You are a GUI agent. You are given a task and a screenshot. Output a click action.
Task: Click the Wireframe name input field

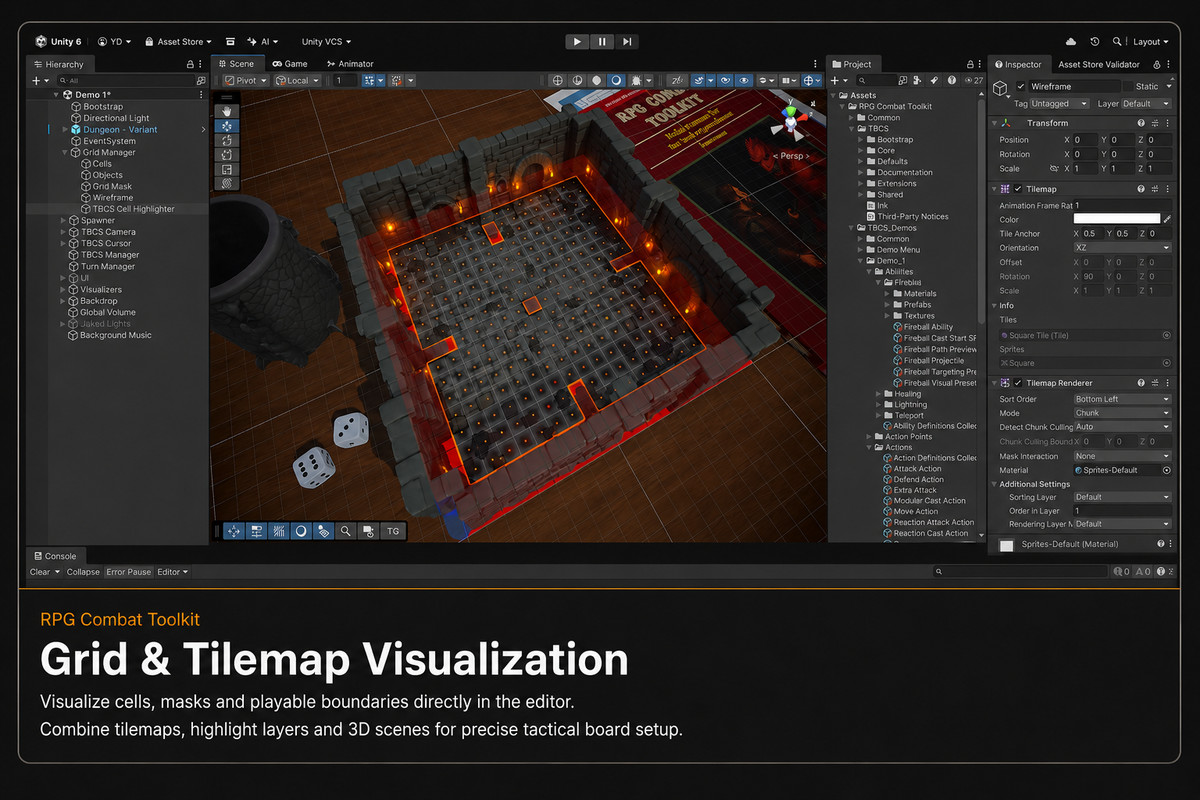click(x=1073, y=87)
